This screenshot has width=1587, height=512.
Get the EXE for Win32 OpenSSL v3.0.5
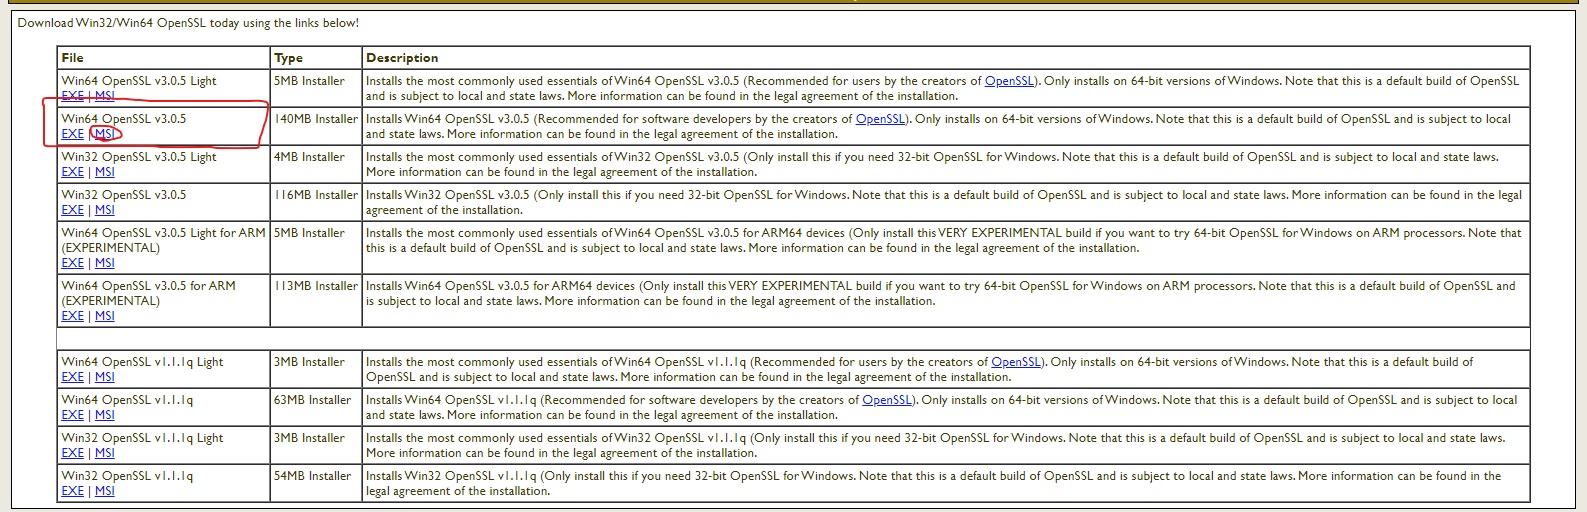click(72, 210)
